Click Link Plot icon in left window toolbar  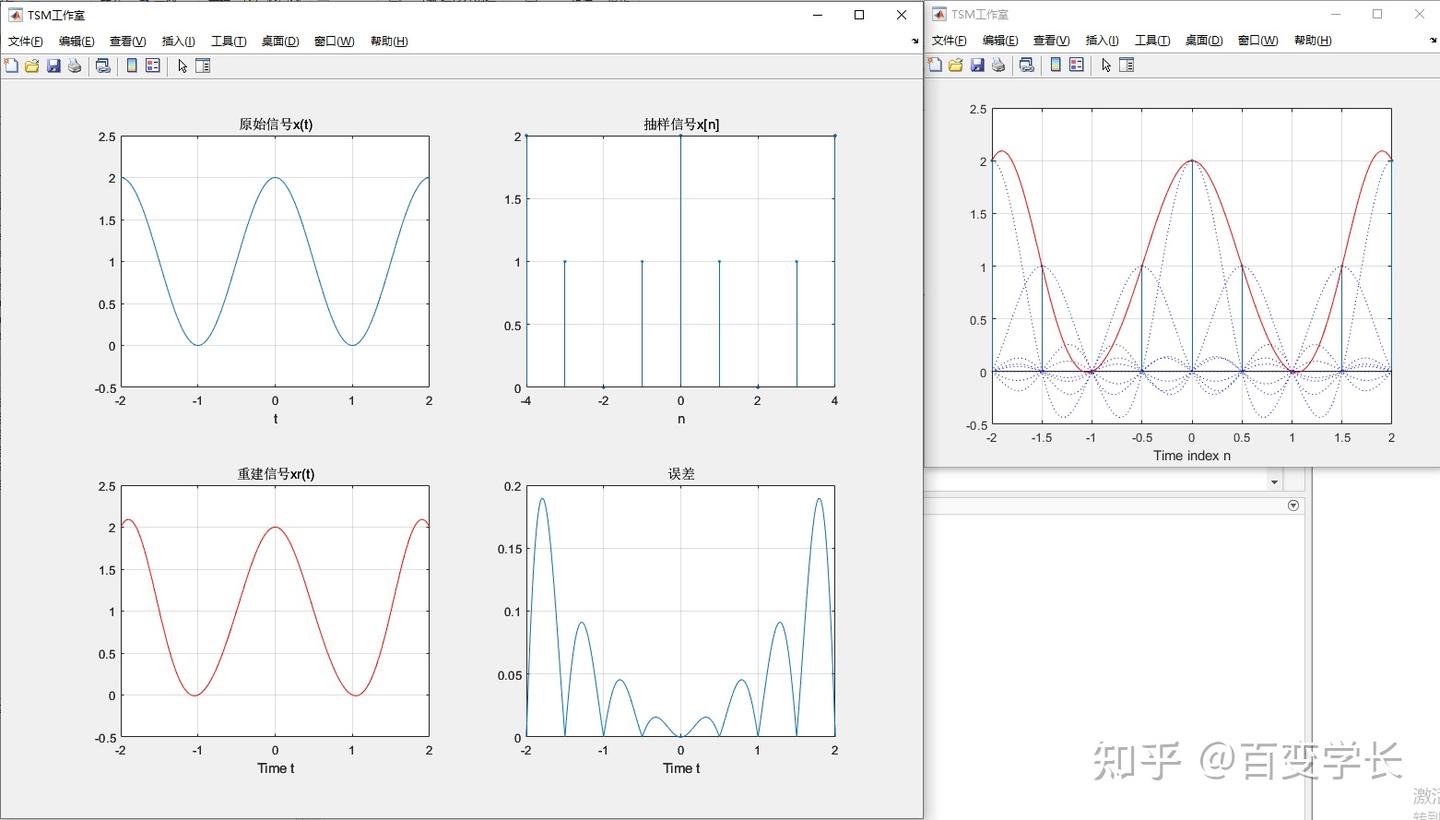click(102, 66)
